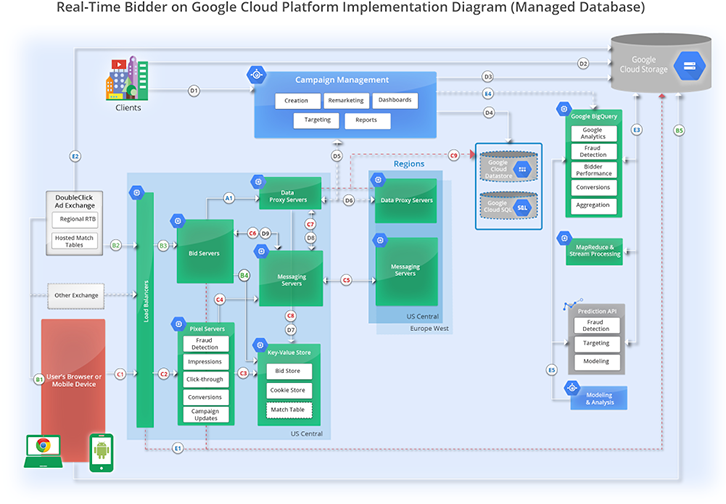Click the Load Balancers vertical bar
The image size is (726, 504).
(x=145, y=310)
